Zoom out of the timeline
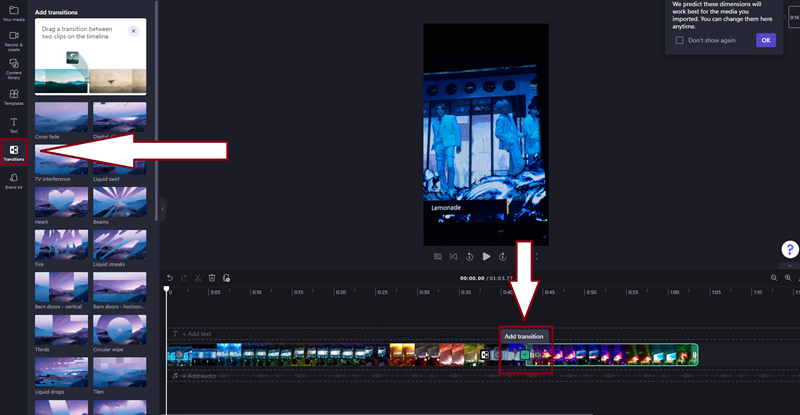The height and width of the screenshot is (415, 800). click(774, 278)
